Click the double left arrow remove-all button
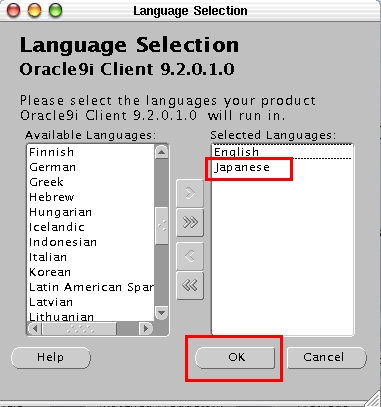 point(190,286)
